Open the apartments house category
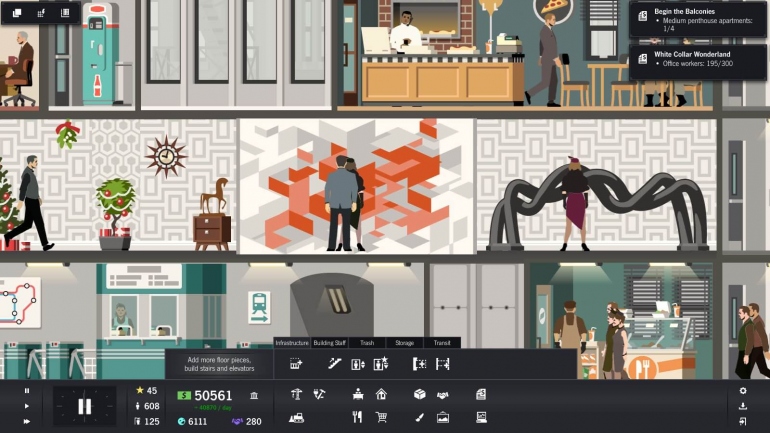The image size is (770, 433). pyautogui.click(x=381, y=394)
